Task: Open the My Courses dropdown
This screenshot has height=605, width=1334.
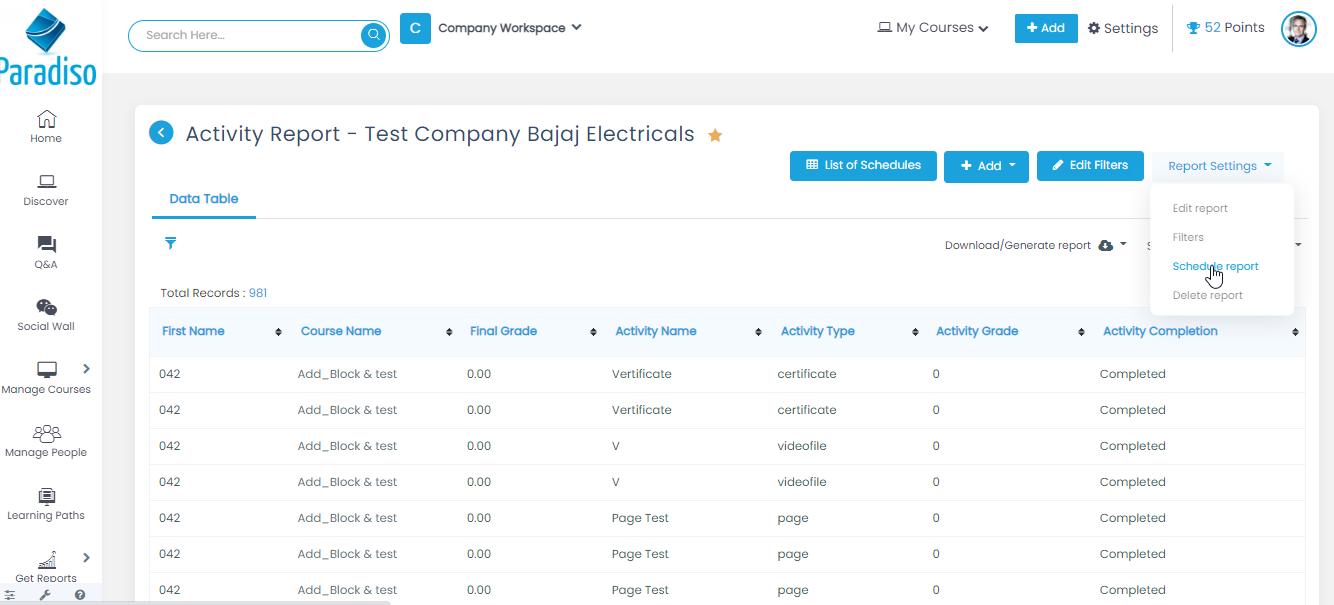Action: (x=933, y=28)
